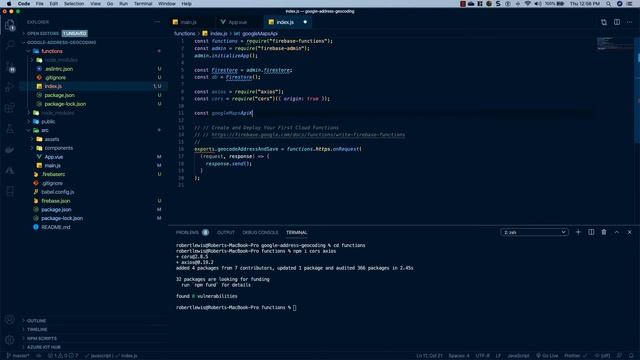Split the terminal panel
640x360 pixels.
click(x=591, y=232)
